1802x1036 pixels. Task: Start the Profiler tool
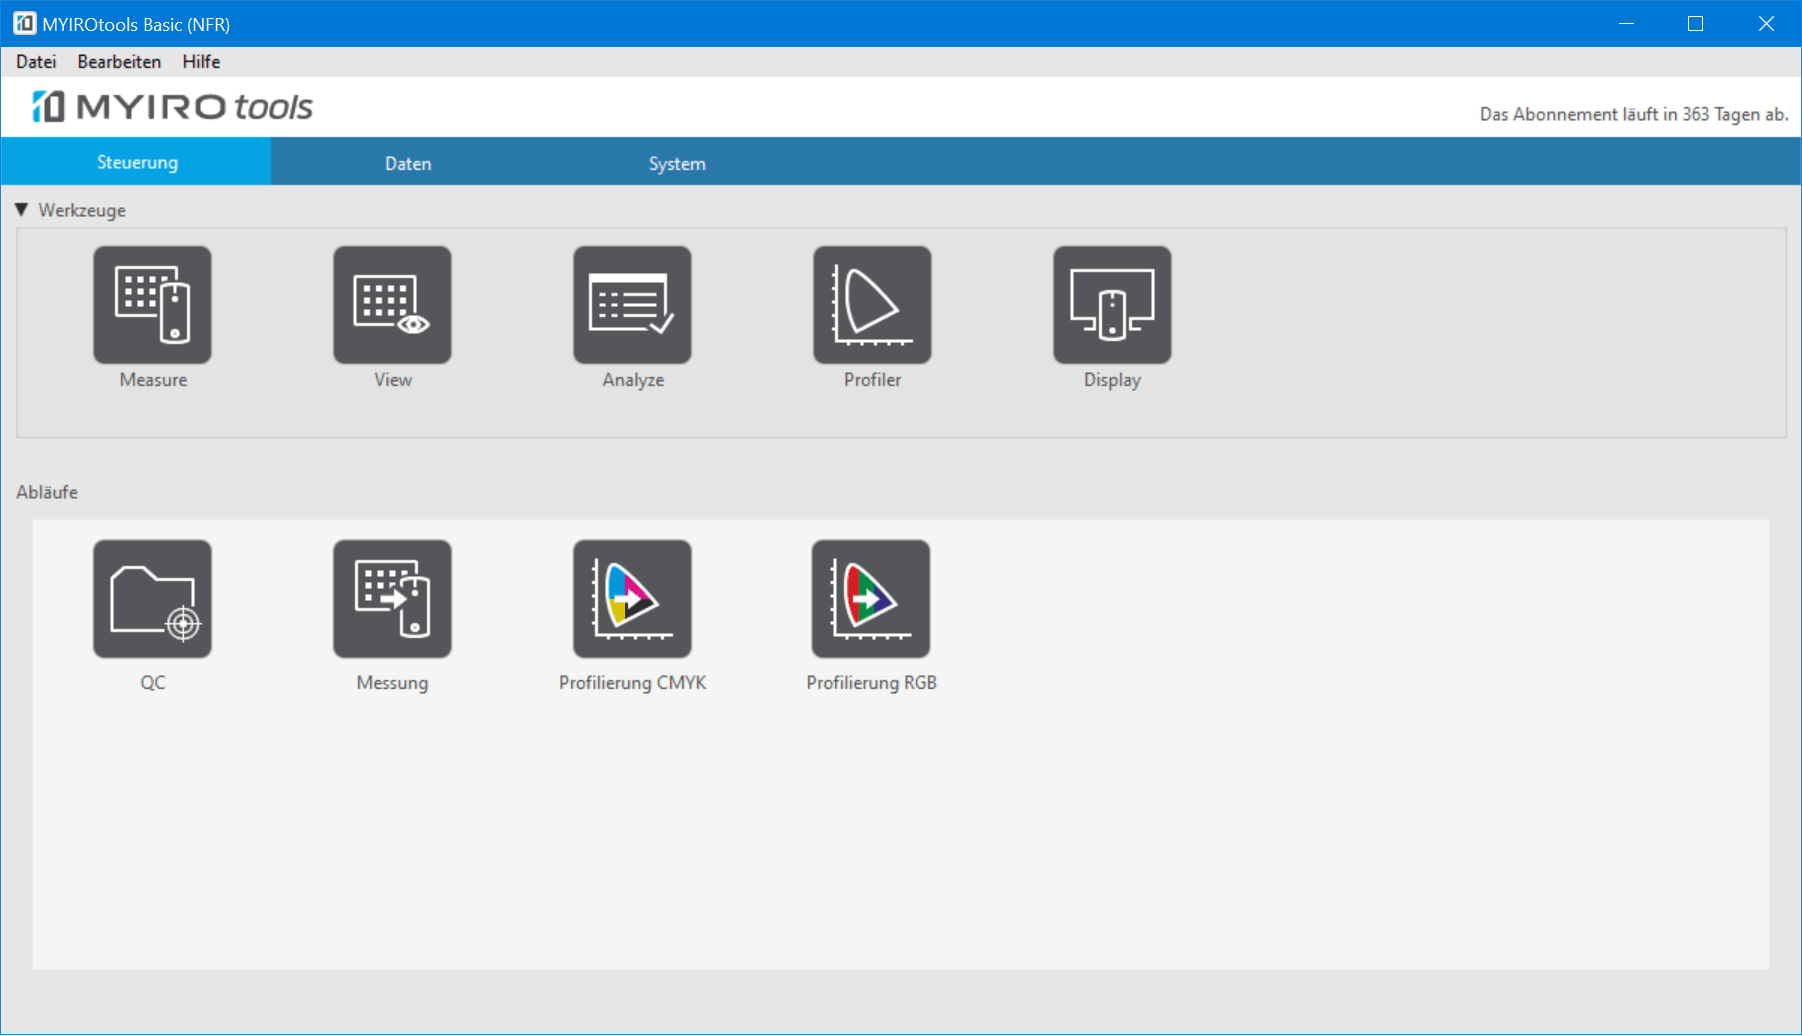872,305
